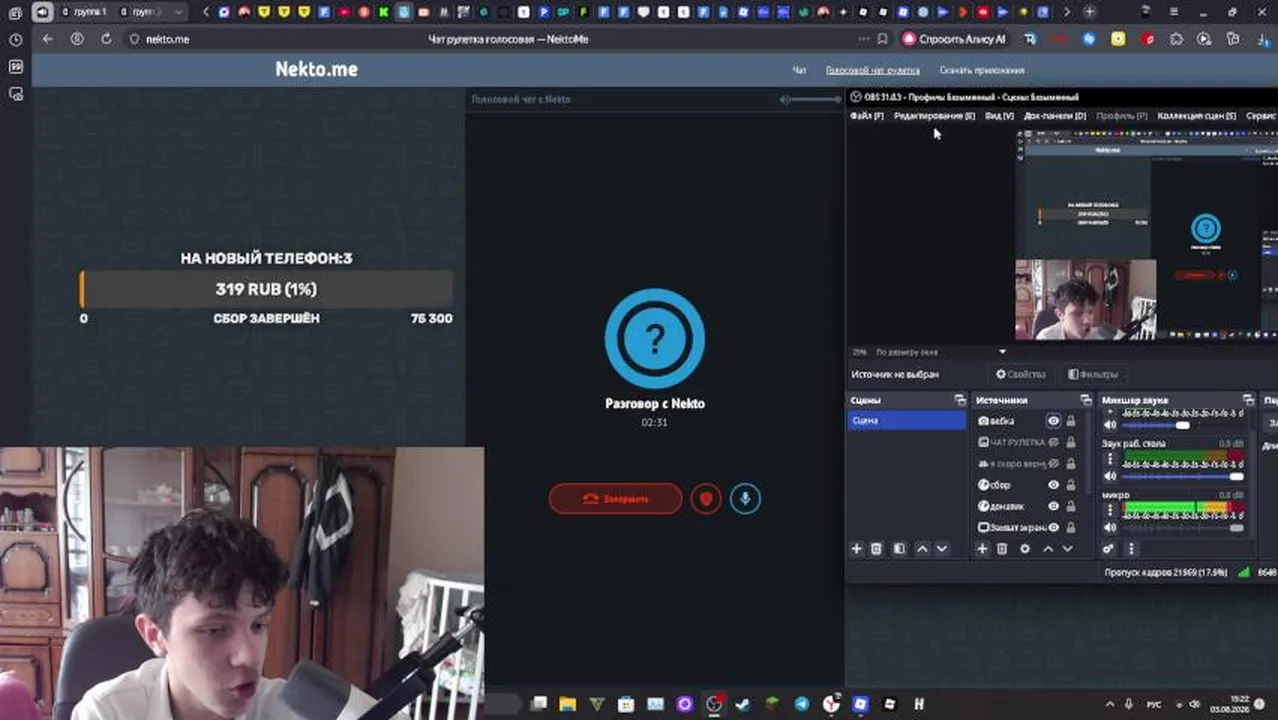Screen dimensions: 1278x720
Task: Open the mixer three-dot menu in the bottom toolbar
Action: click(x=1131, y=549)
